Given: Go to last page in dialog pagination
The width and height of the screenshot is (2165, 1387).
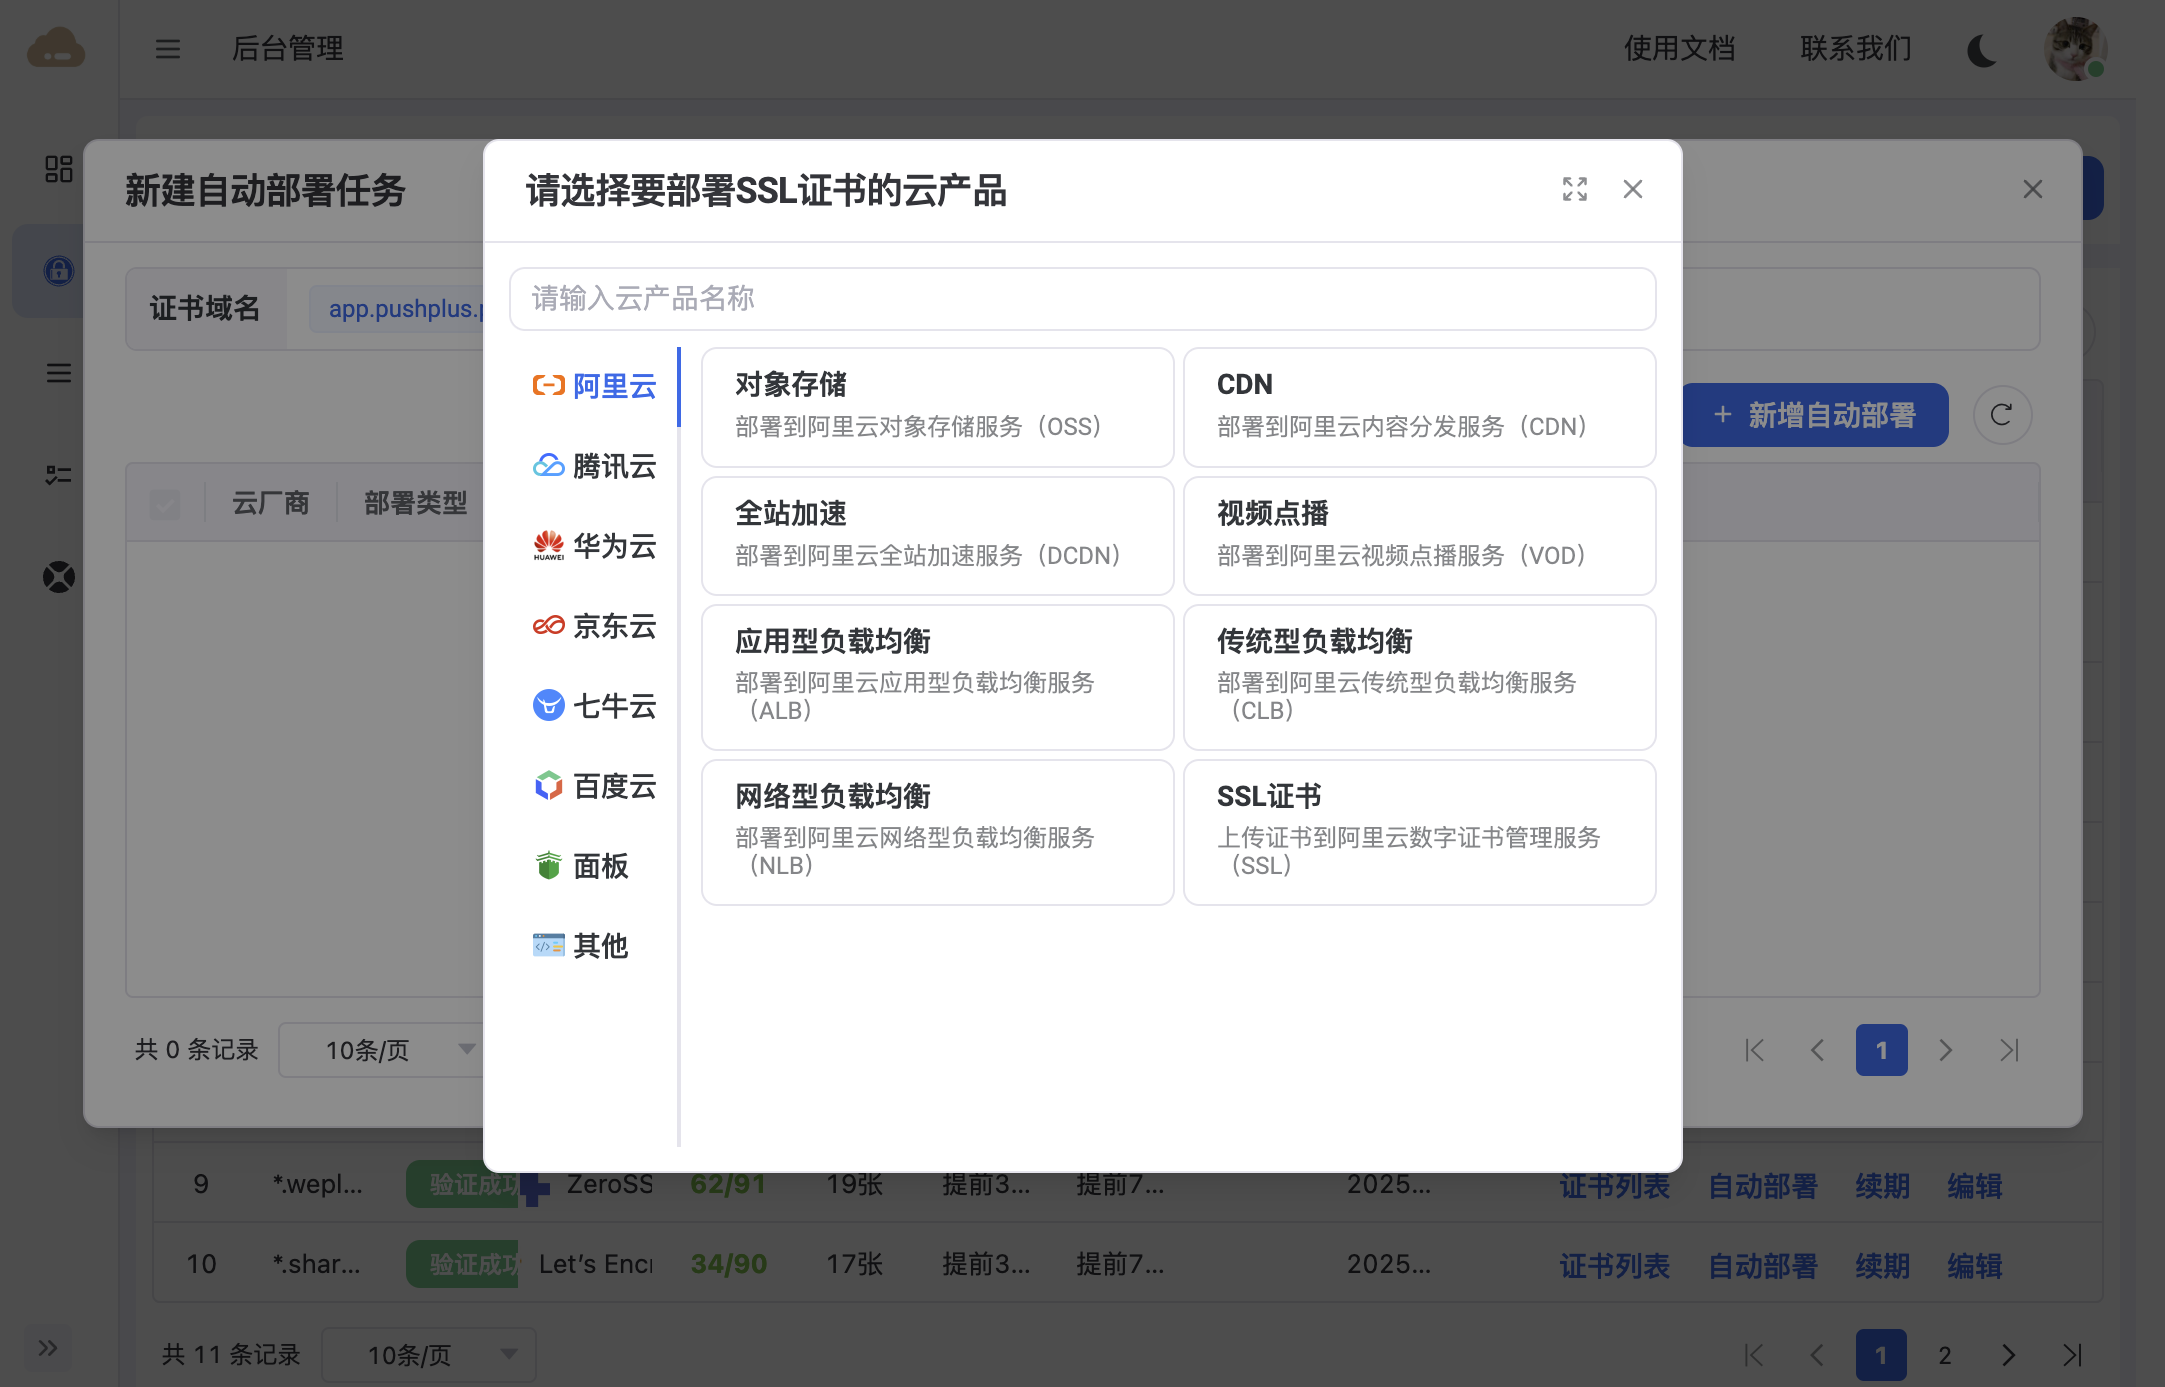Looking at the screenshot, I should (2010, 1050).
